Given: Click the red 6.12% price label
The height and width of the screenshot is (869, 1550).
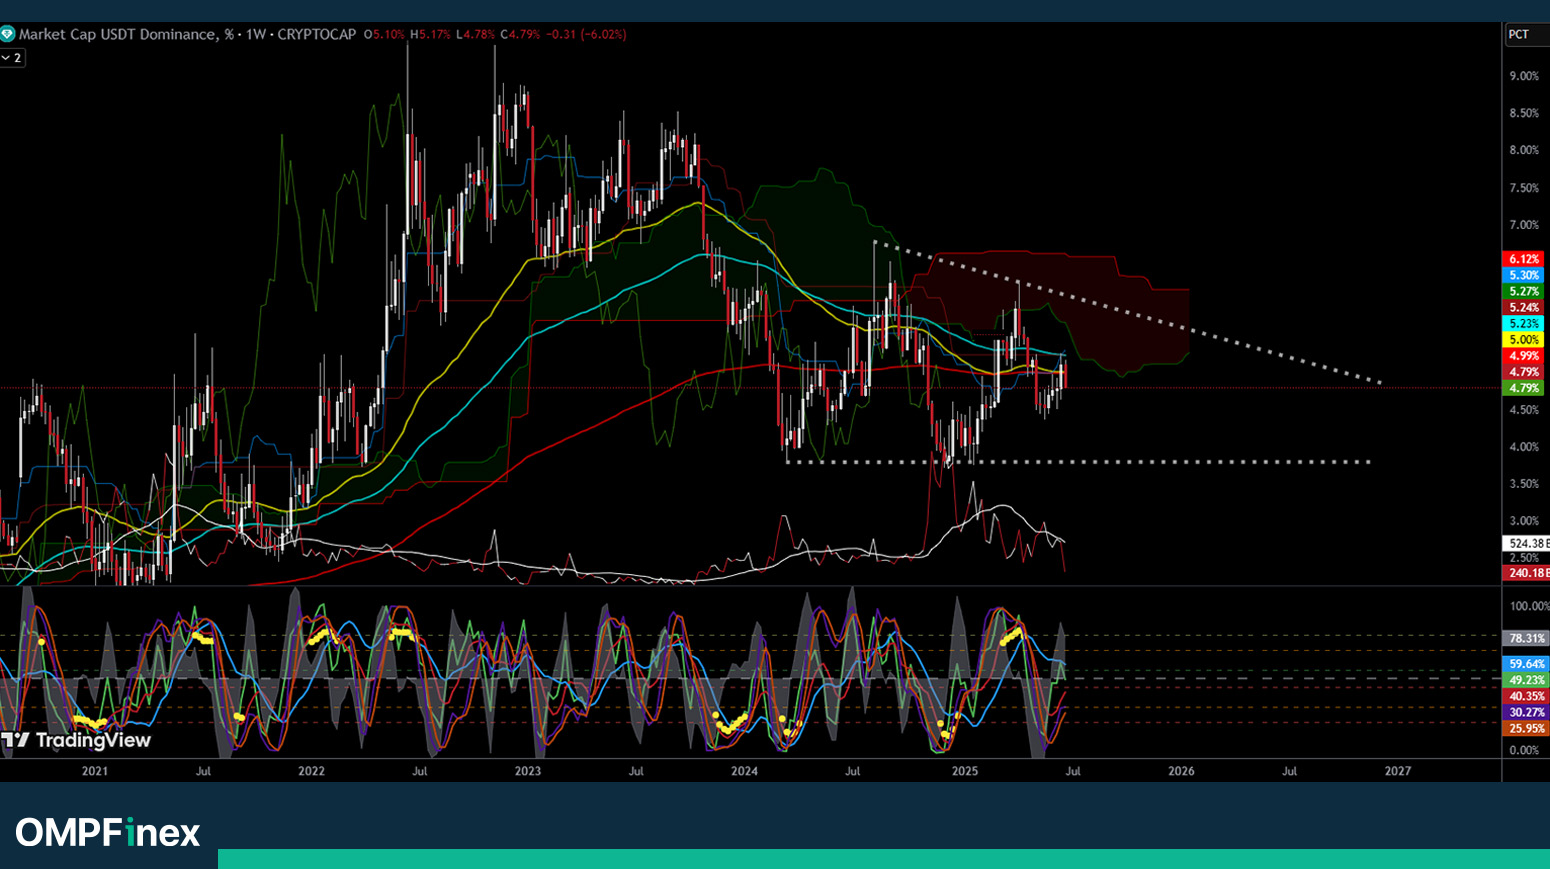Looking at the screenshot, I should (x=1524, y=259).
